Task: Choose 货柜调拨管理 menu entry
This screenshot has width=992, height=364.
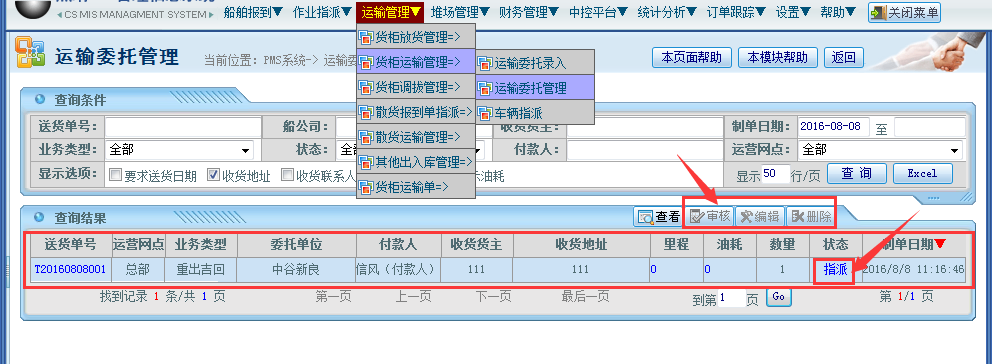Action: click(x=416, y=86)
